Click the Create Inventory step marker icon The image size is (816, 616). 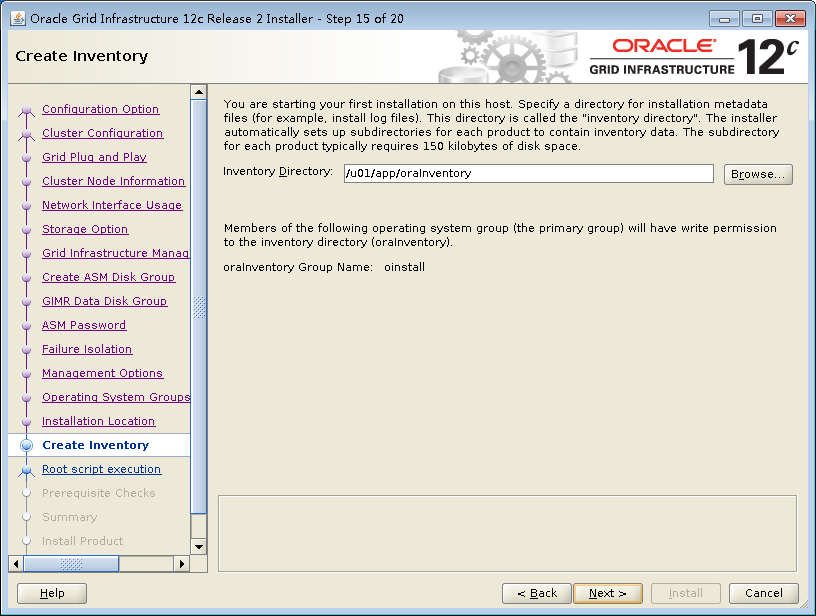(x=26, y=445)
